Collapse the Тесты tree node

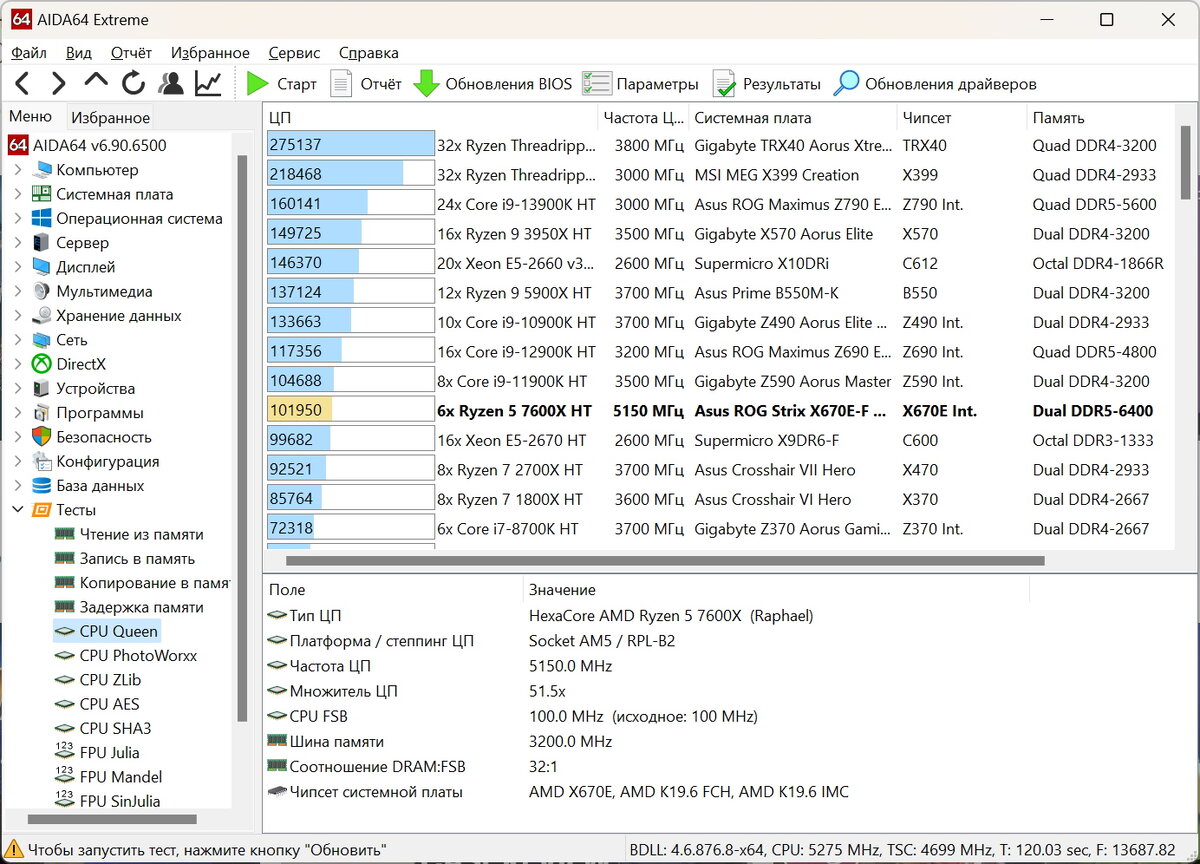coord(17,510)
